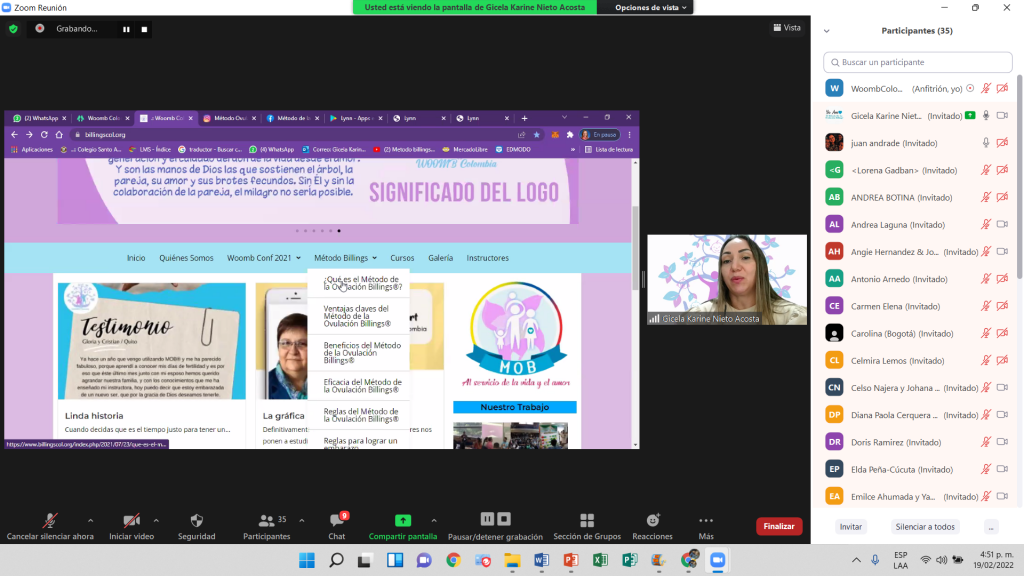The width and height of the screenshot is (1024, 576).
Task: Select participant Elda Peña-Cúcuta in list
Action: [x=918, y=470]
